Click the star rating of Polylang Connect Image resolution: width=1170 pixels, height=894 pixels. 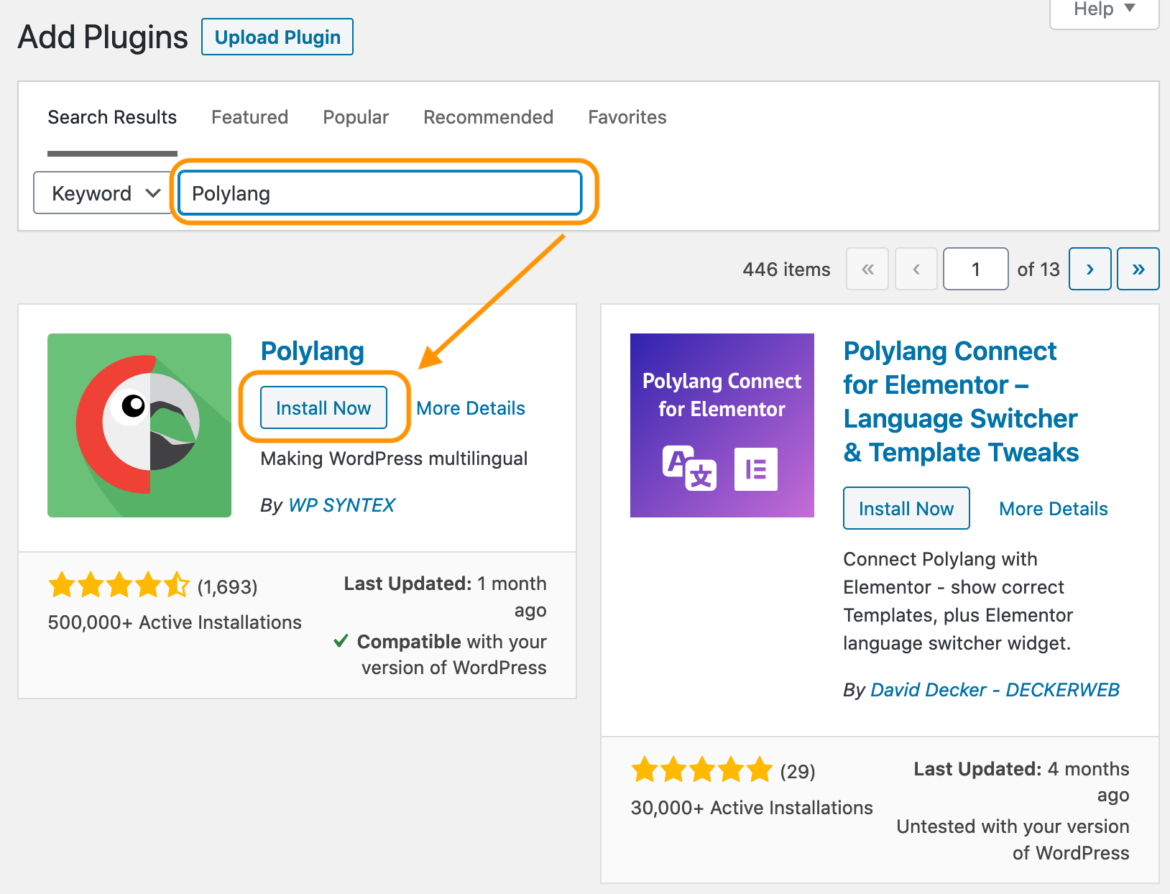(700, 769)
